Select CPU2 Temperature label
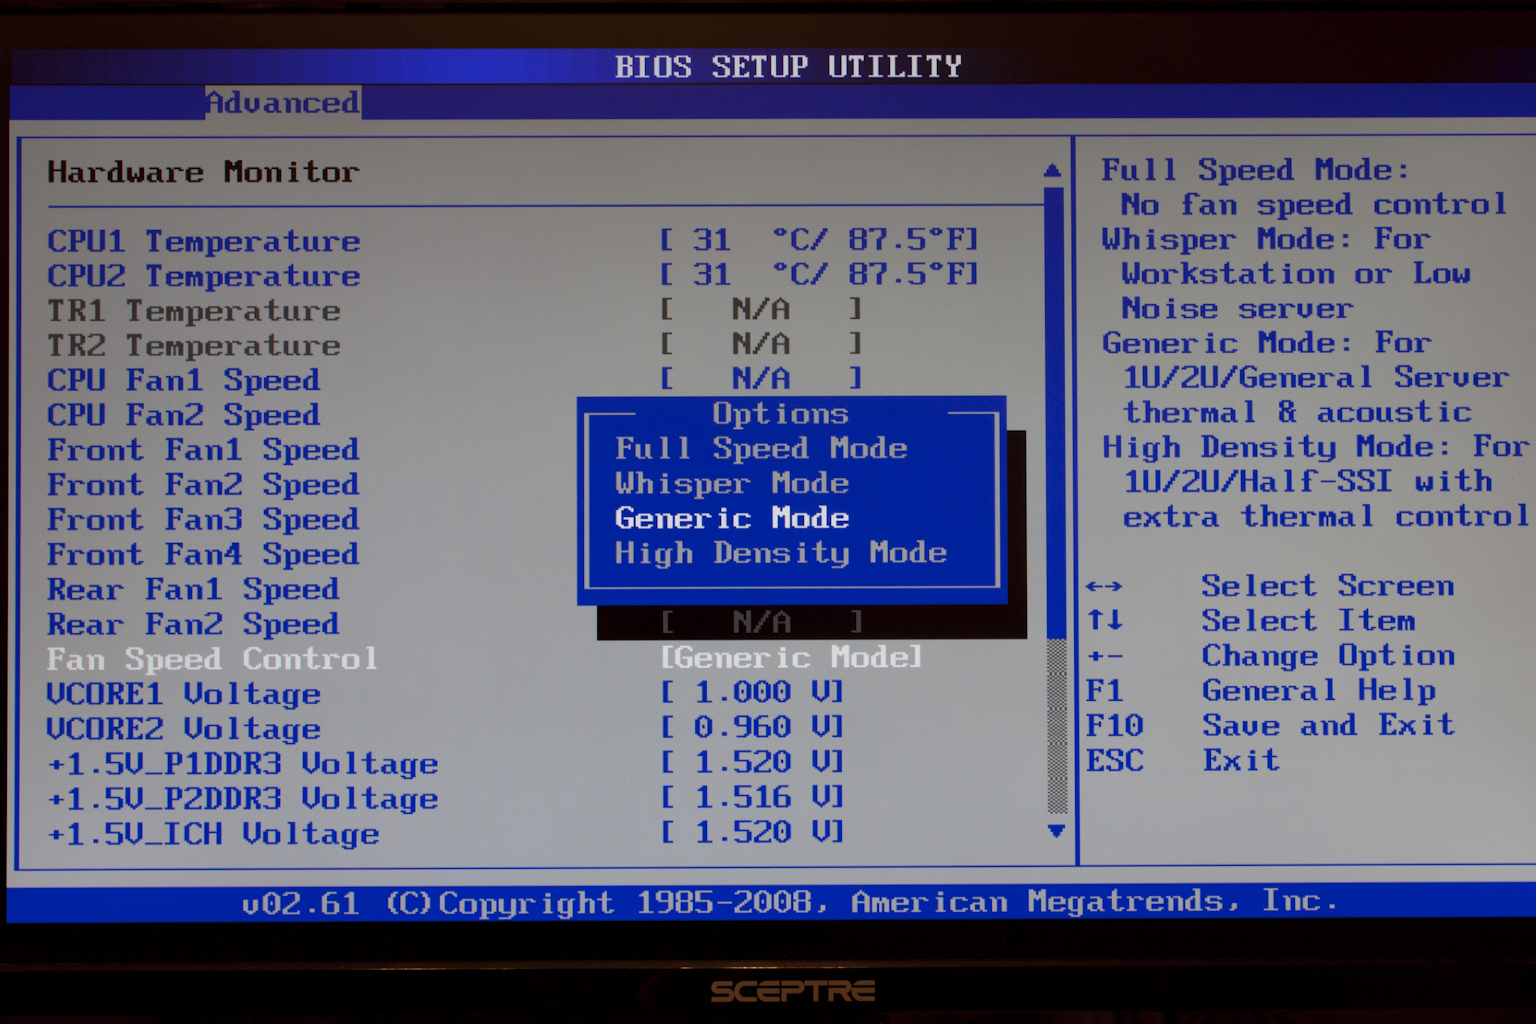This screenshot has width=1536, height=1024. point(204,276)
